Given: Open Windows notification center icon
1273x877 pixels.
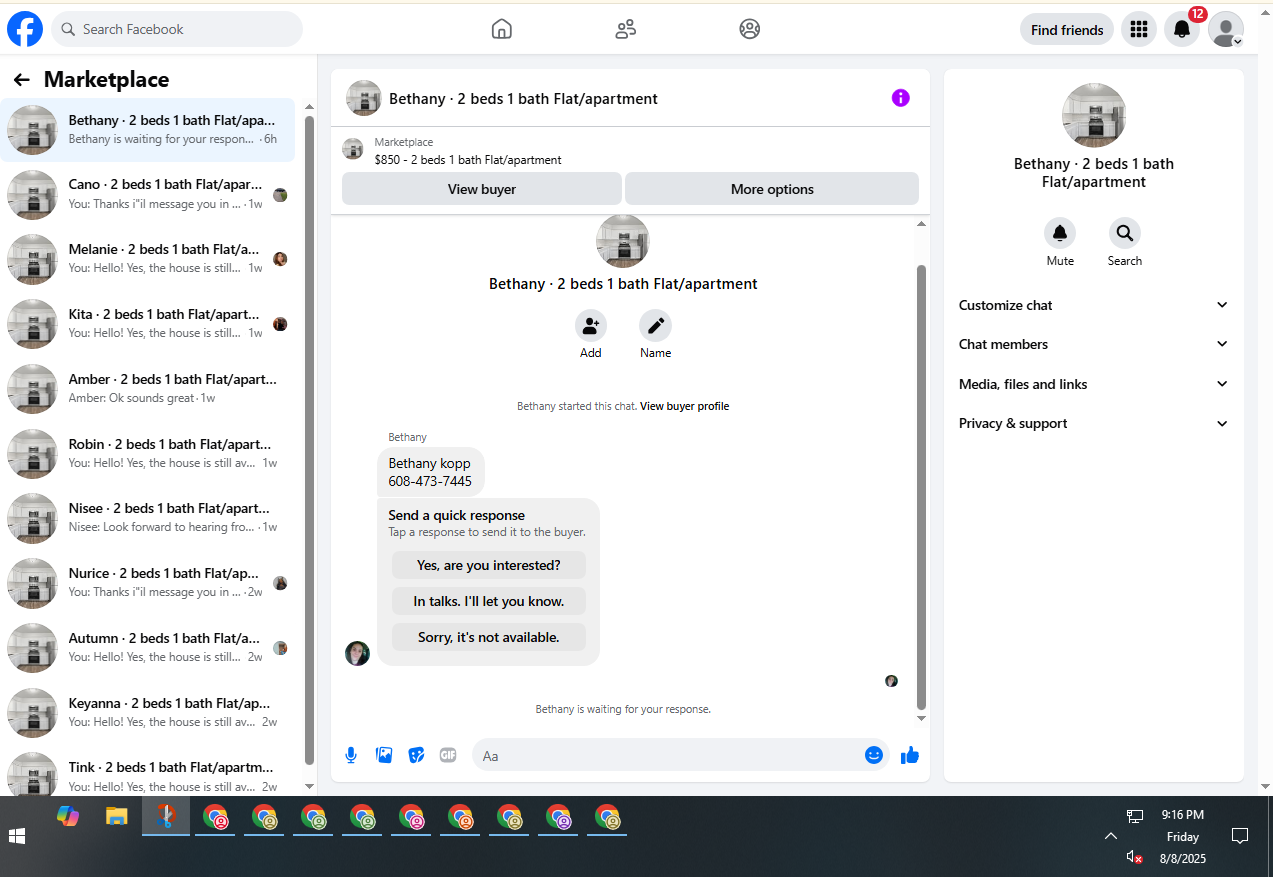Looking at the screenshot, I should [1240, 836].
